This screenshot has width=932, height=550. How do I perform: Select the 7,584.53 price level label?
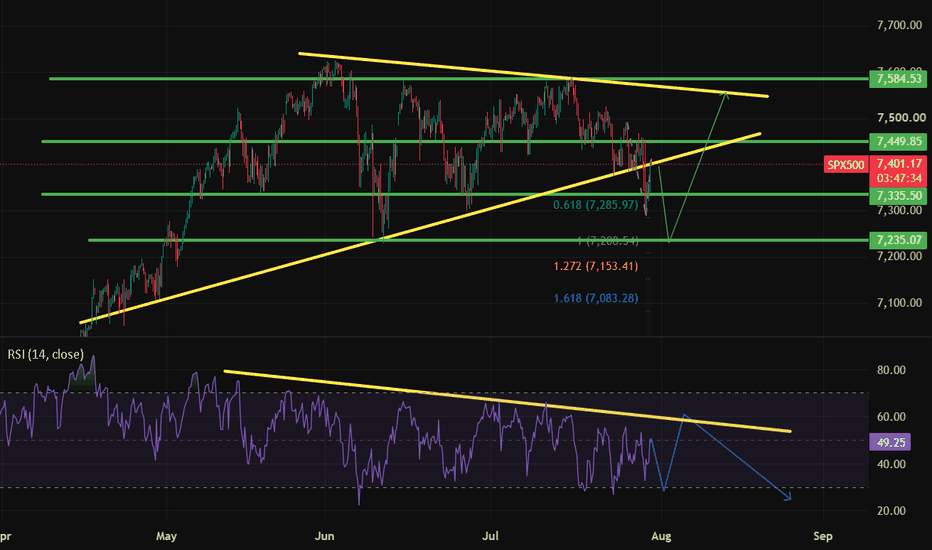[898, 78]
